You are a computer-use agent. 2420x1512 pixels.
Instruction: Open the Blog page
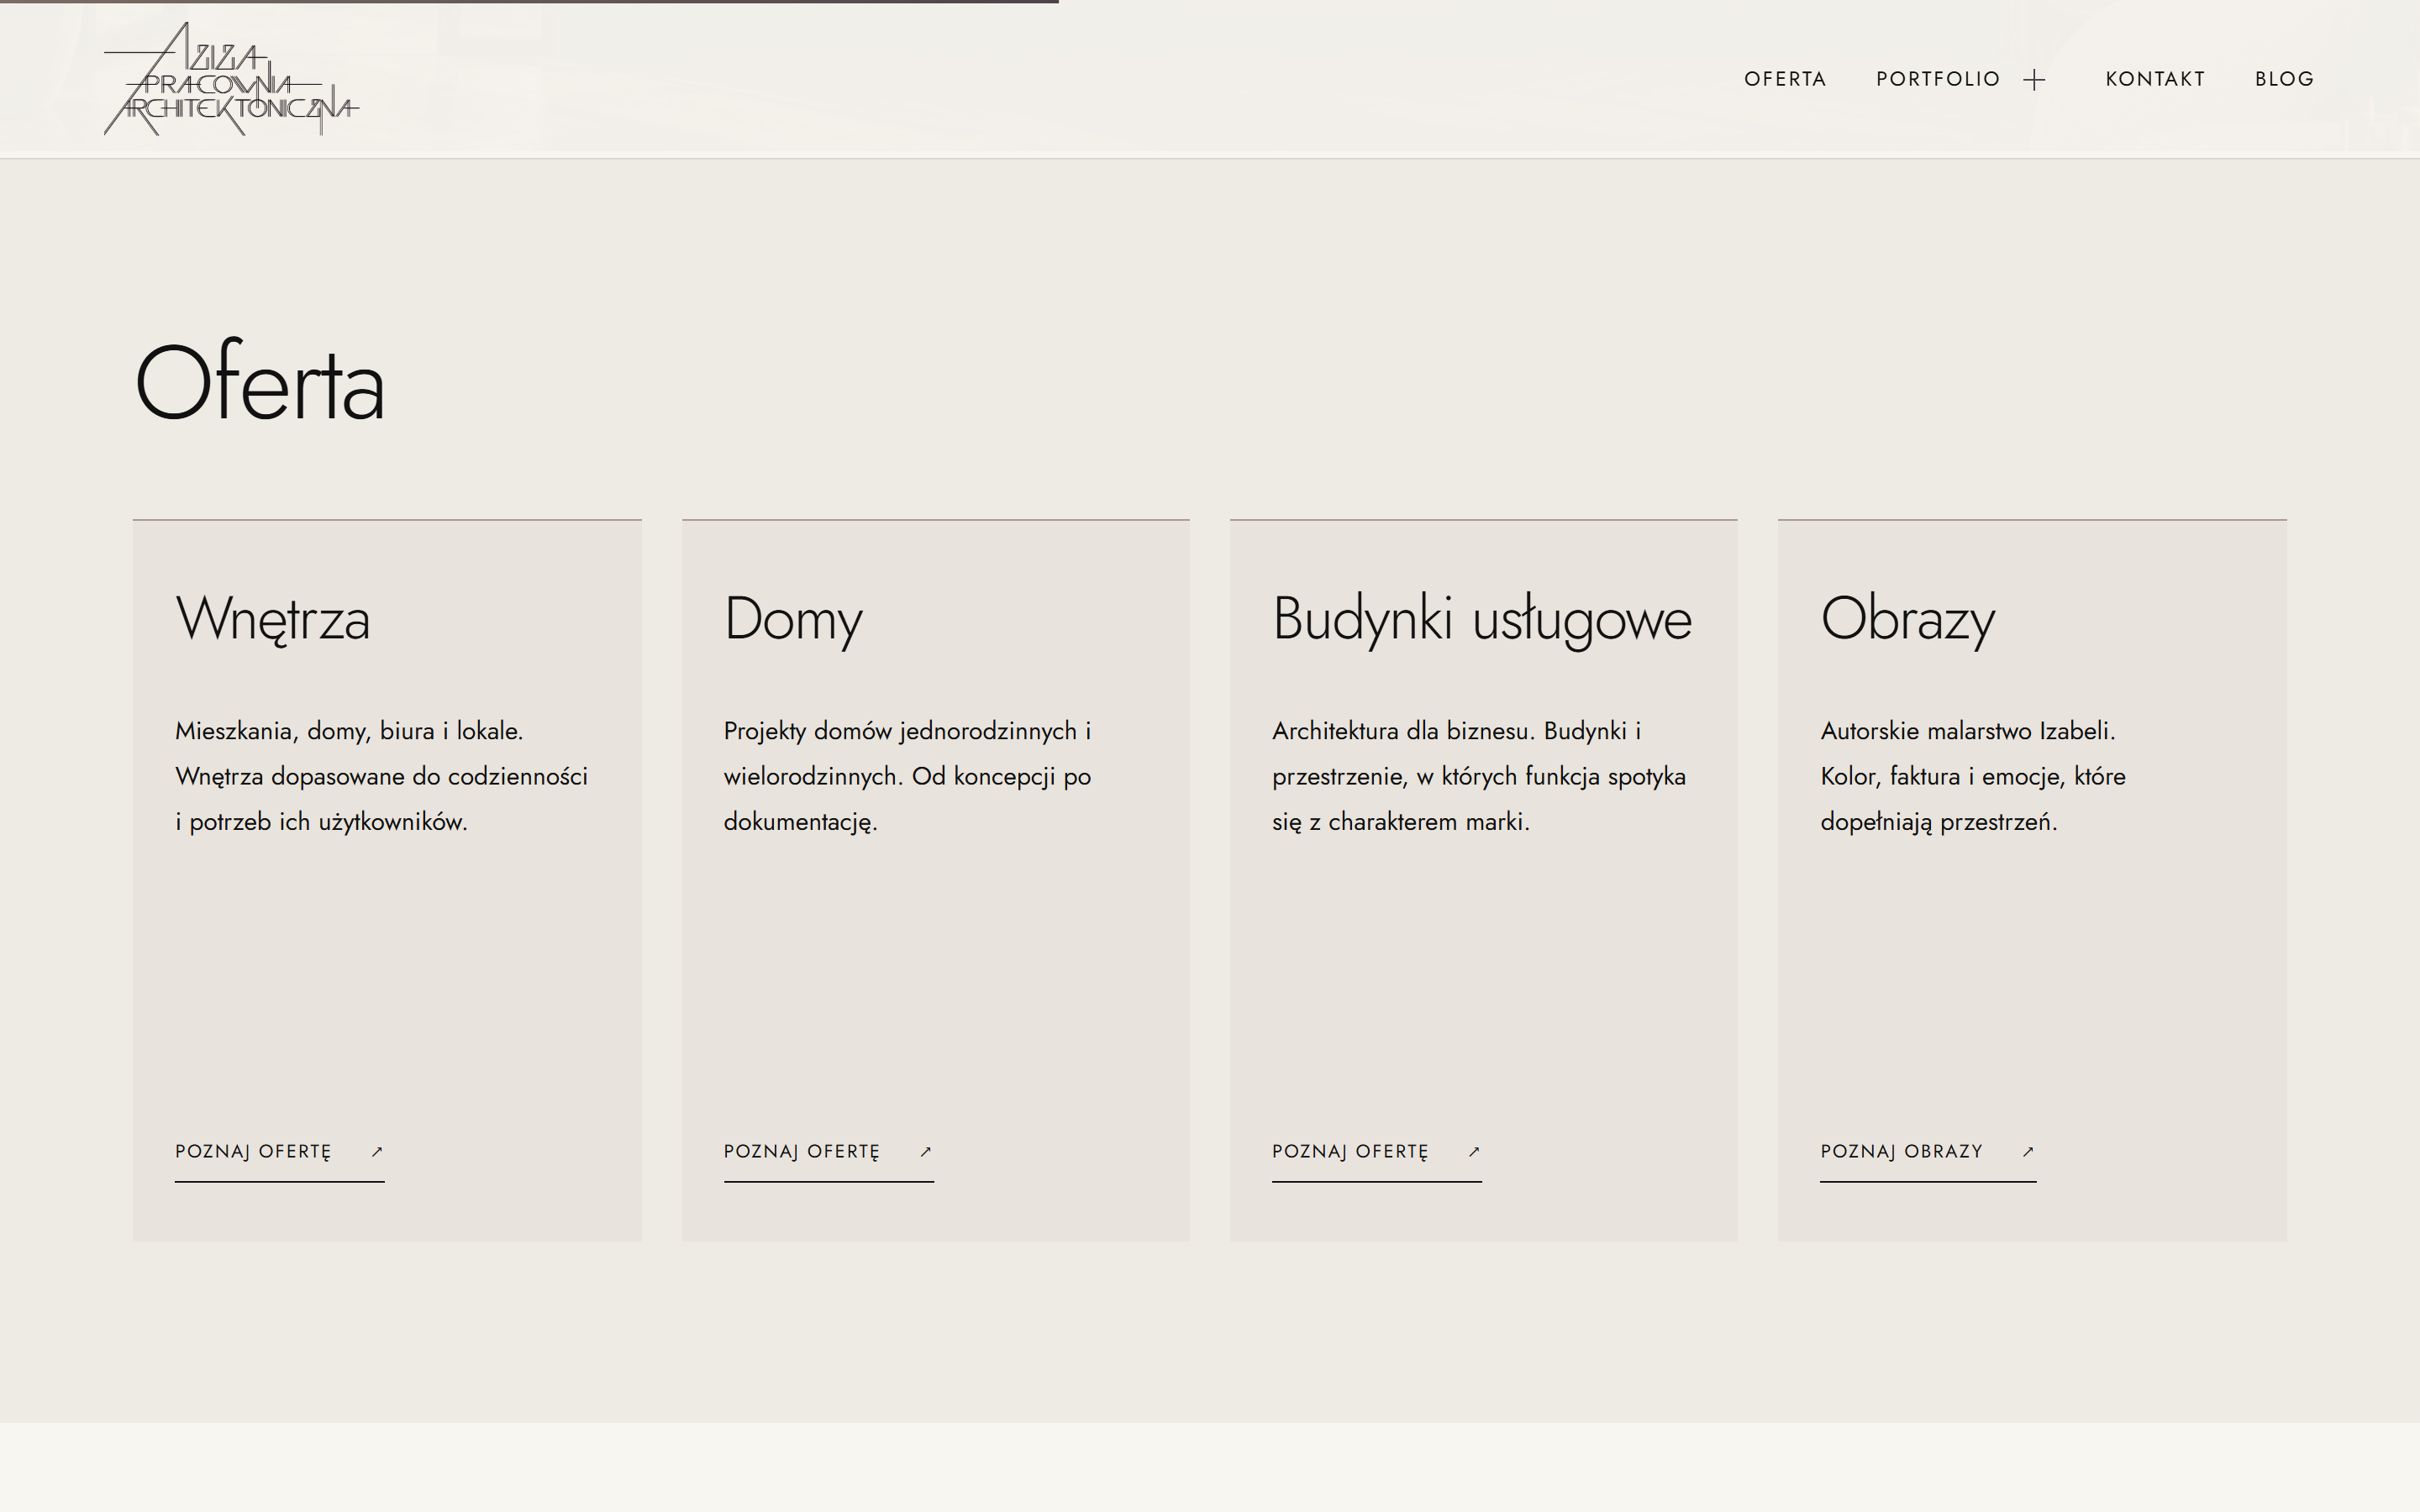point(2284,79)
